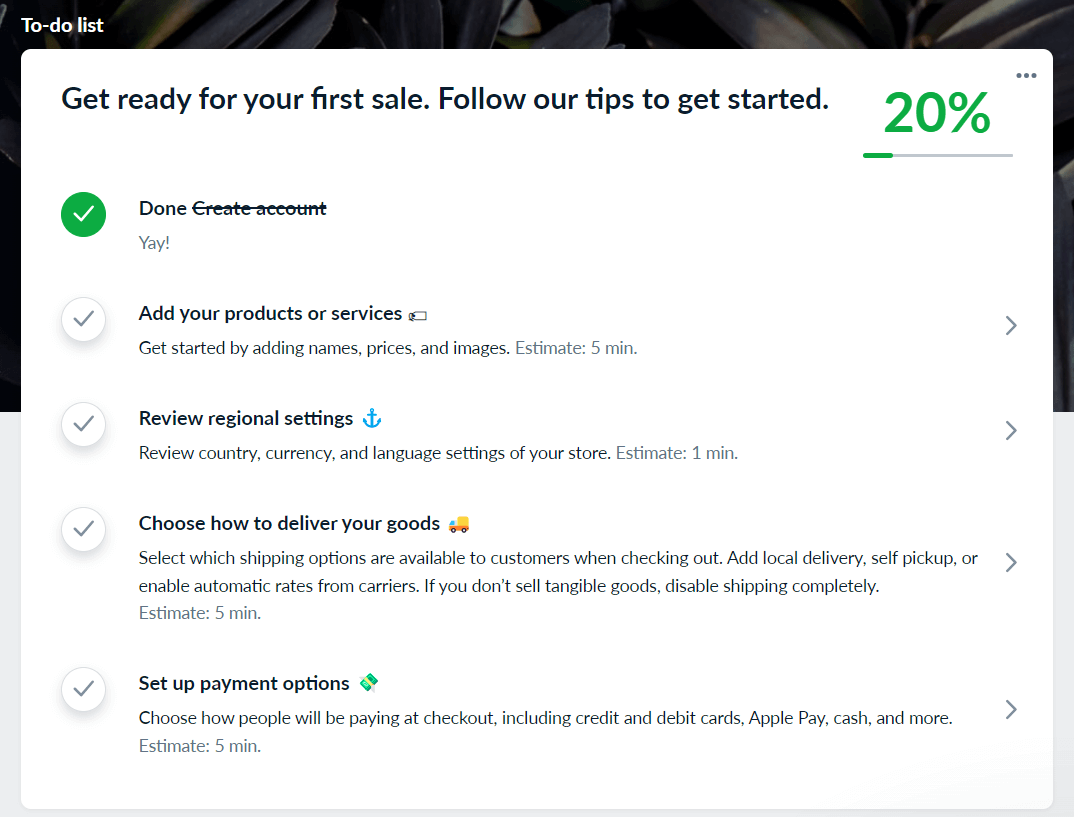This screenshot has width=1074, height=817.
Task: Expand the add products task chevron
Action: click(x=1011, y=325)
